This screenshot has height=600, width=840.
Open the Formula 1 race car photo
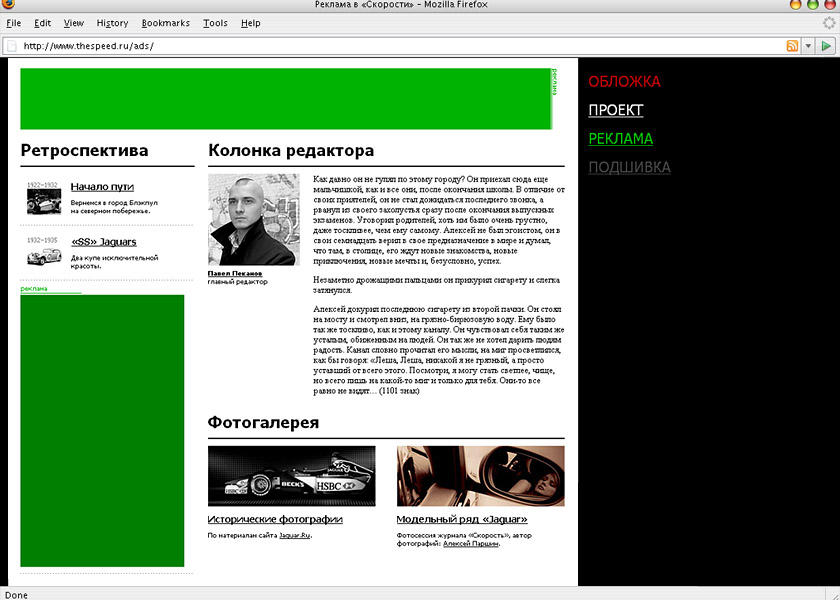[x=291, y=476]
